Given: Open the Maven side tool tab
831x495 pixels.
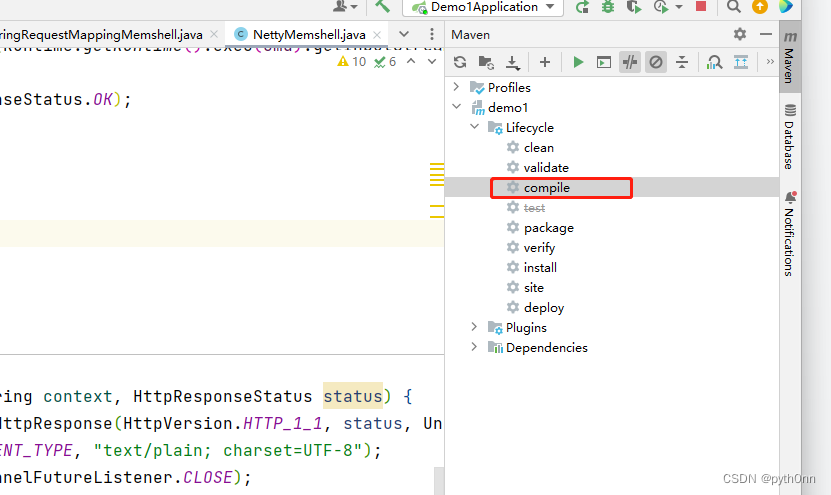Looking at the screenshot, I should pyautogui.click(x=790, y=56).
